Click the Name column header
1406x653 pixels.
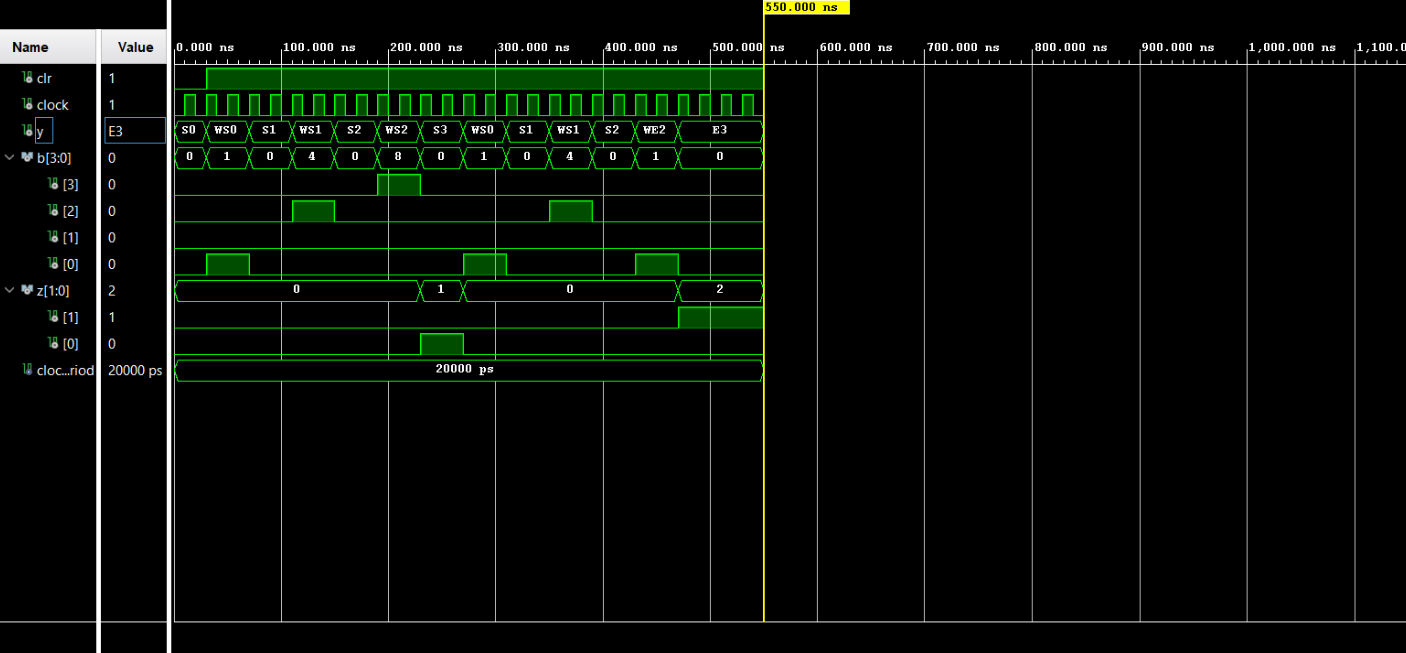pyautogui.click(x=30, y=47)
